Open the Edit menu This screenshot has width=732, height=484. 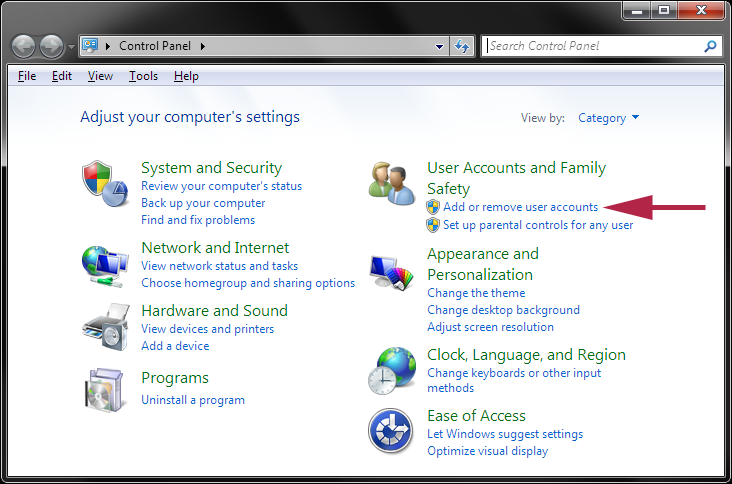point(62,76)
